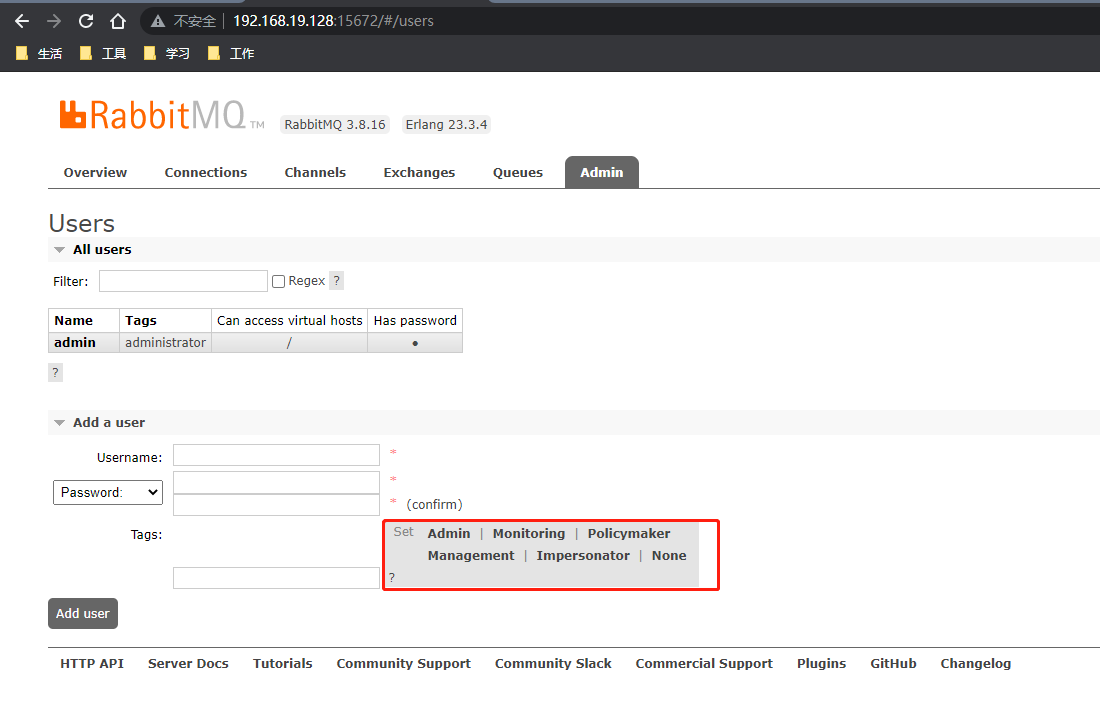Viewport: 1100px width, 713px height.
Task: Open help icon beside tags input
Action: tap(391, 578)
